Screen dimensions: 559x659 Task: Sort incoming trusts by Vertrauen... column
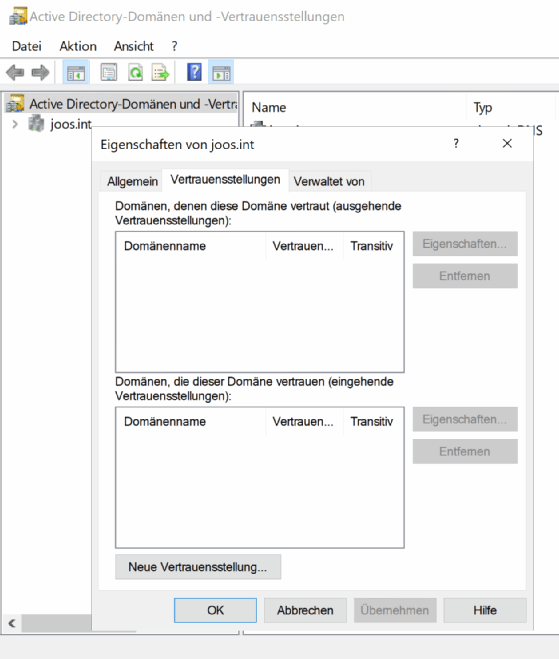305,422
